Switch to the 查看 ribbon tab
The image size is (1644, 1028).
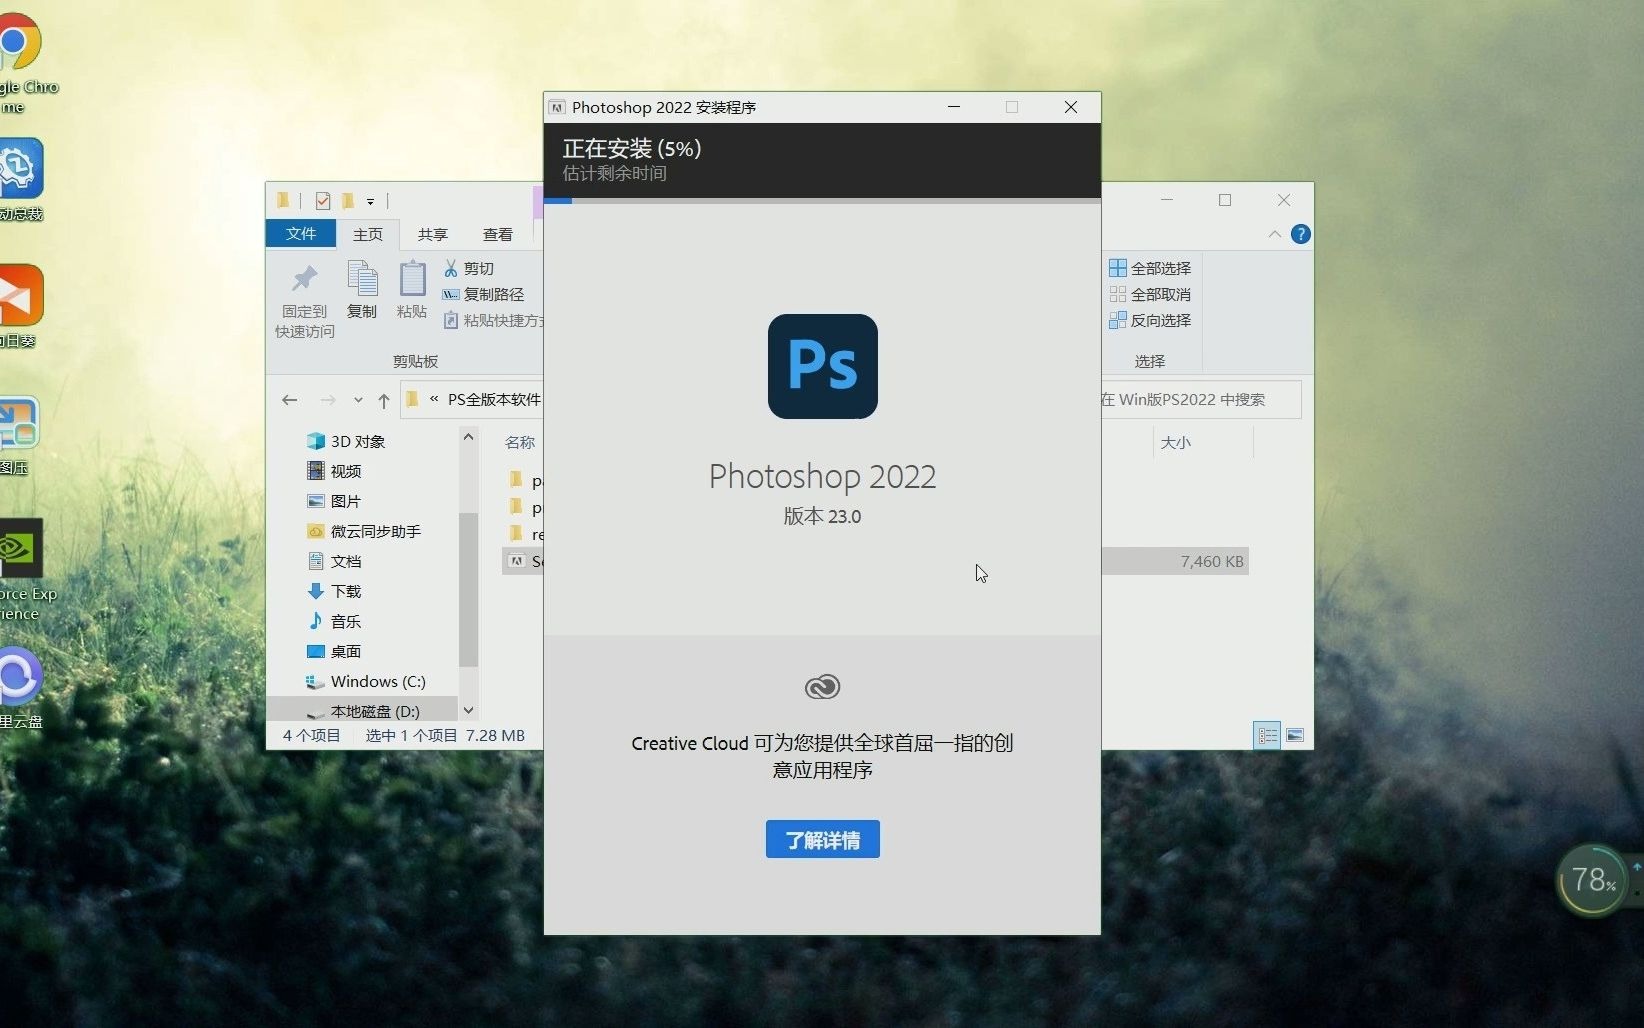coord(497,234)
